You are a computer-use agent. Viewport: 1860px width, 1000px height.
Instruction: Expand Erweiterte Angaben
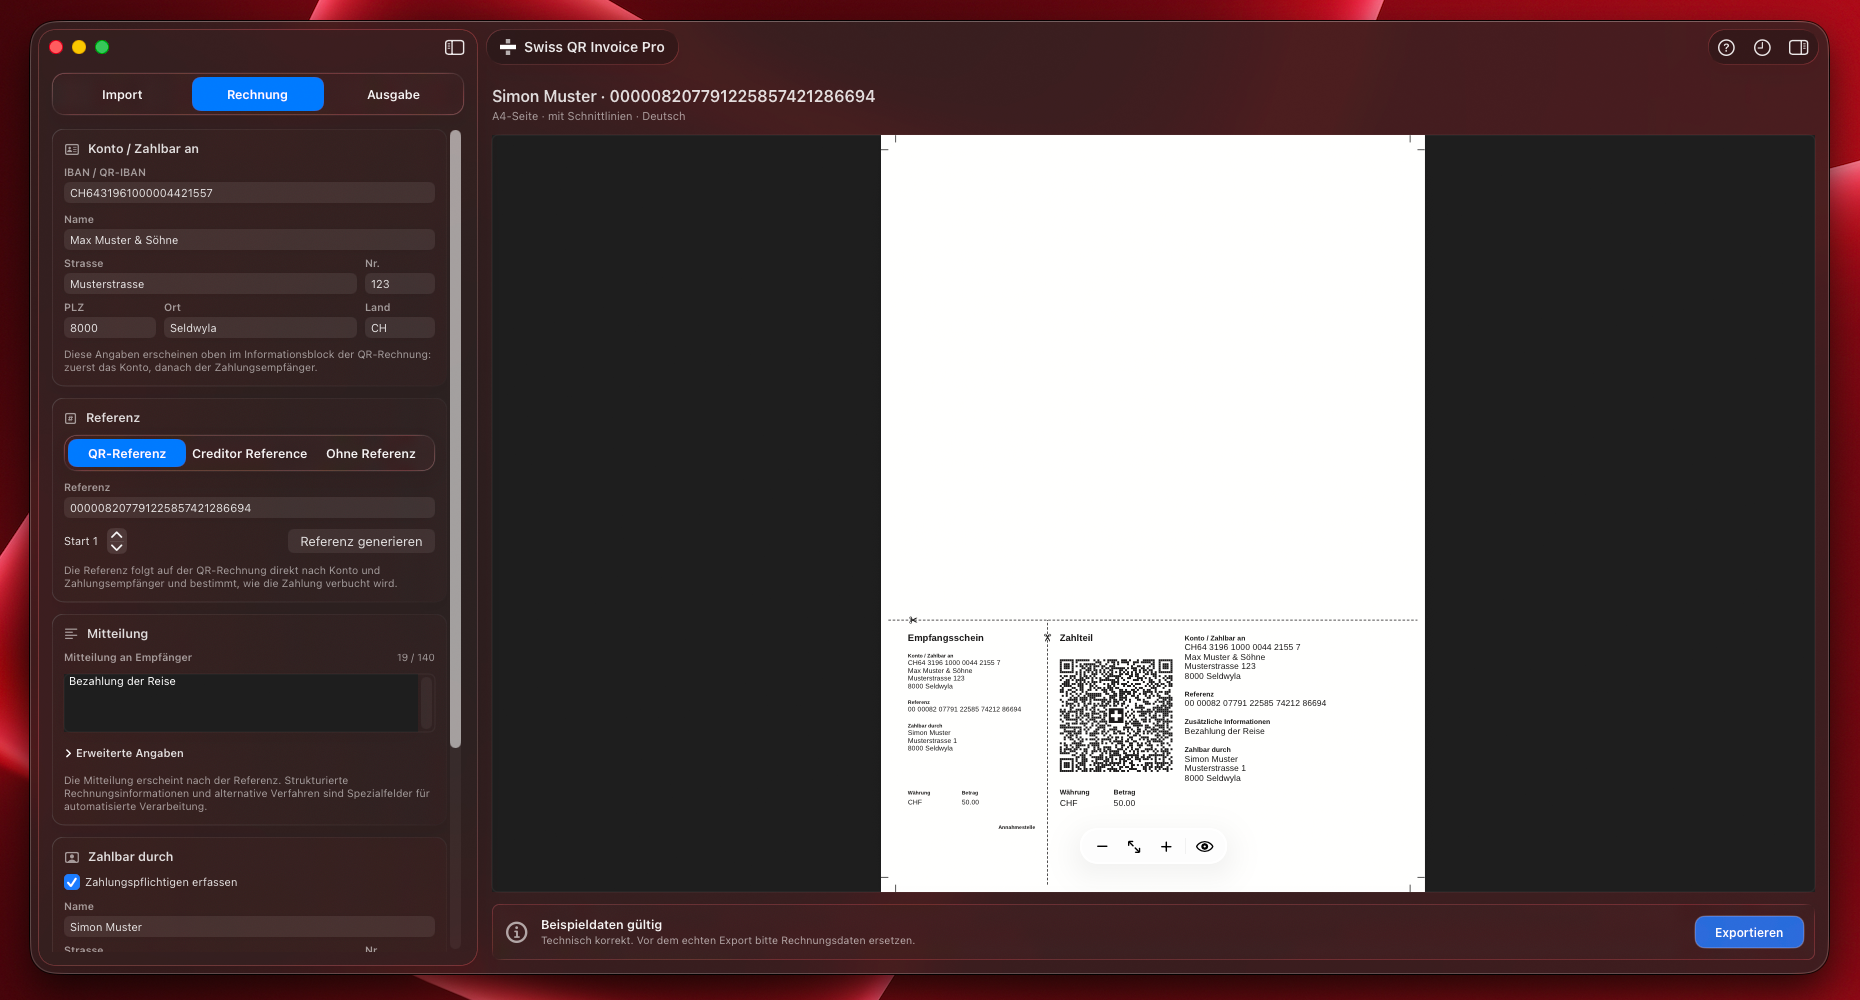click(124, 753)
